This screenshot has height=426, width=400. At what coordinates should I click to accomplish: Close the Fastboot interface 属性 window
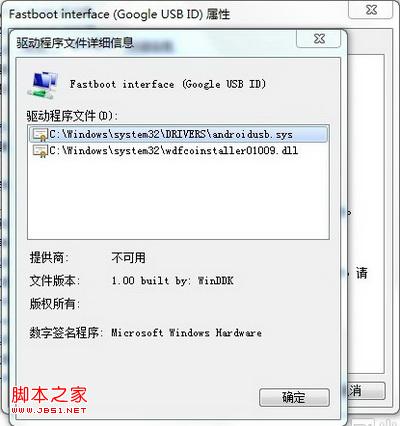[x=371, y=10]
